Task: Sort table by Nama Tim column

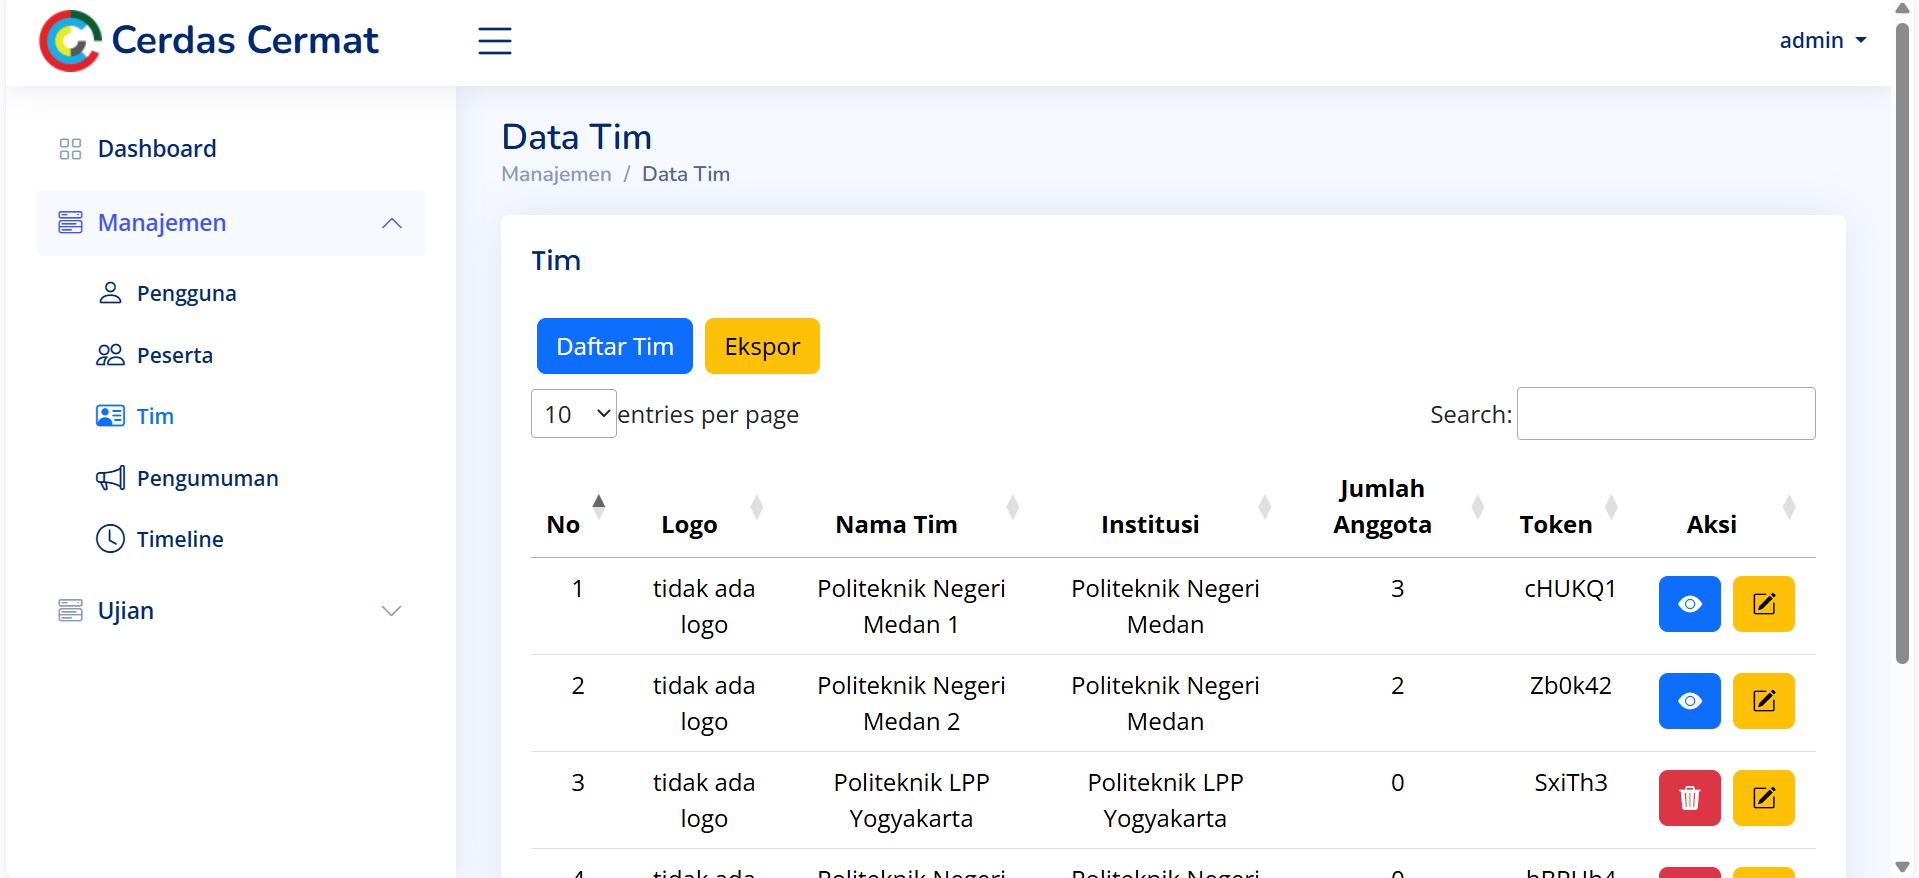Action: (1013, 507)
